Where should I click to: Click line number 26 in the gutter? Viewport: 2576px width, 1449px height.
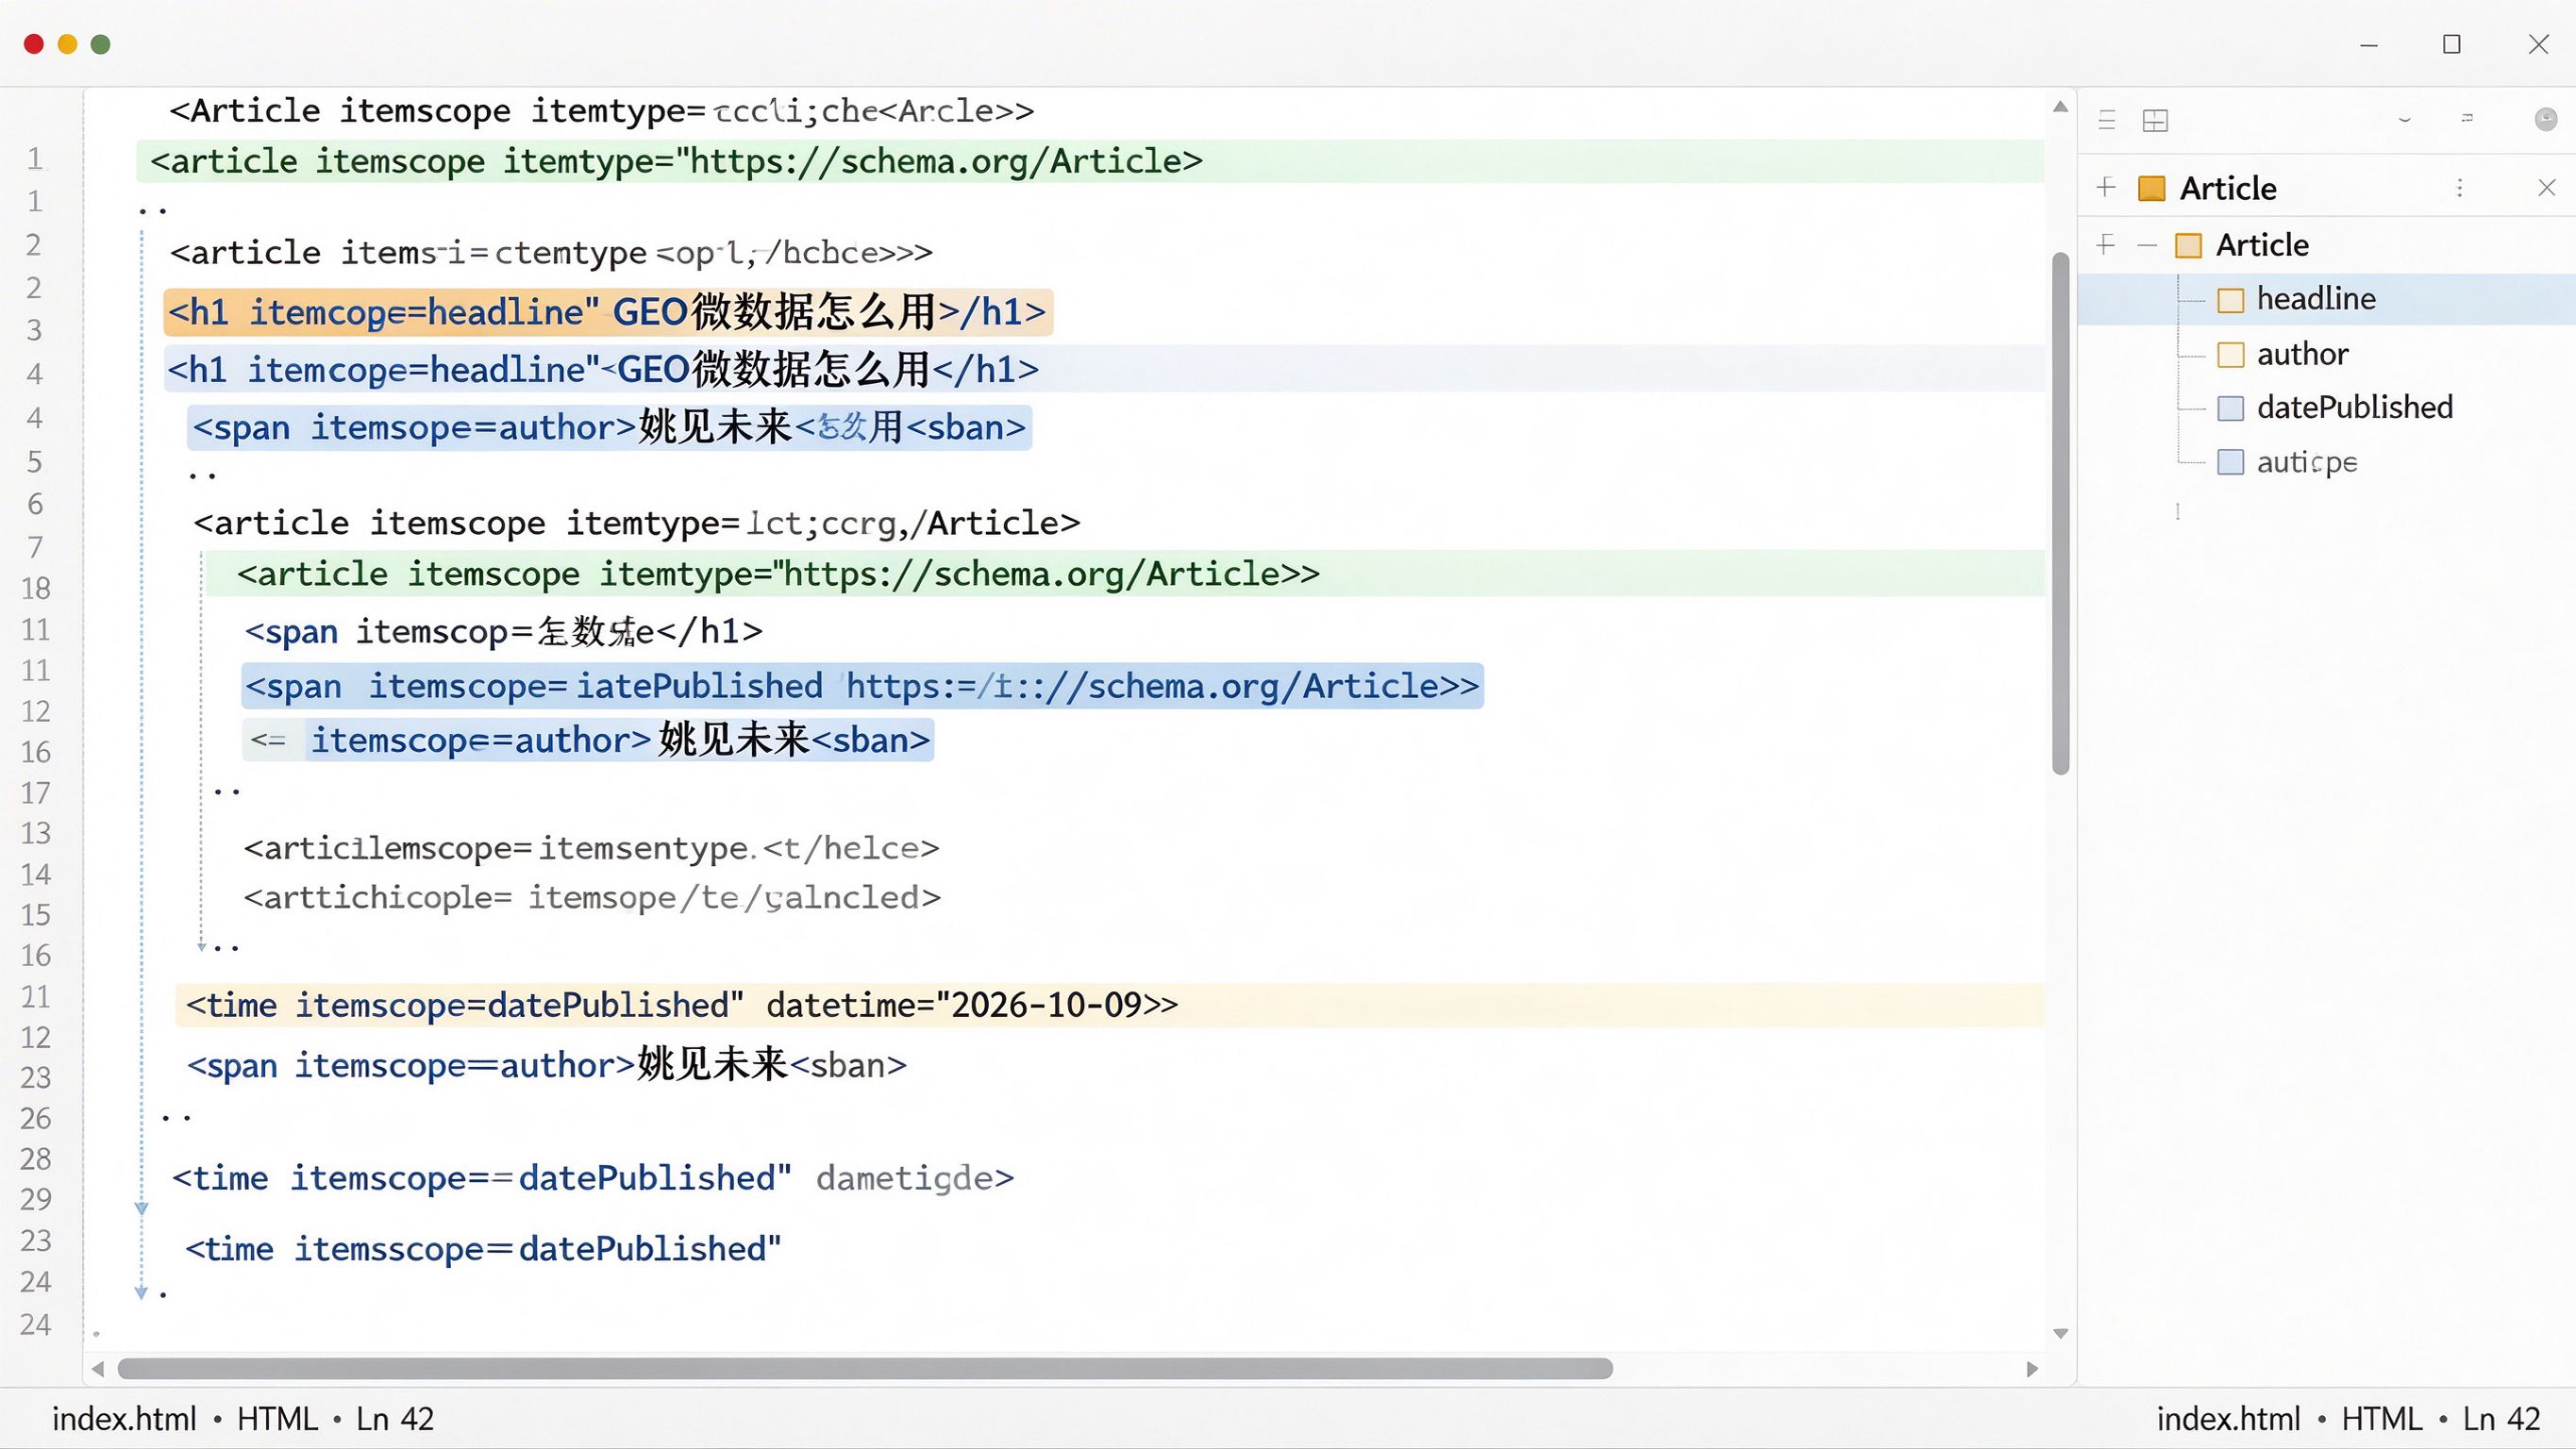(36, 1118)
